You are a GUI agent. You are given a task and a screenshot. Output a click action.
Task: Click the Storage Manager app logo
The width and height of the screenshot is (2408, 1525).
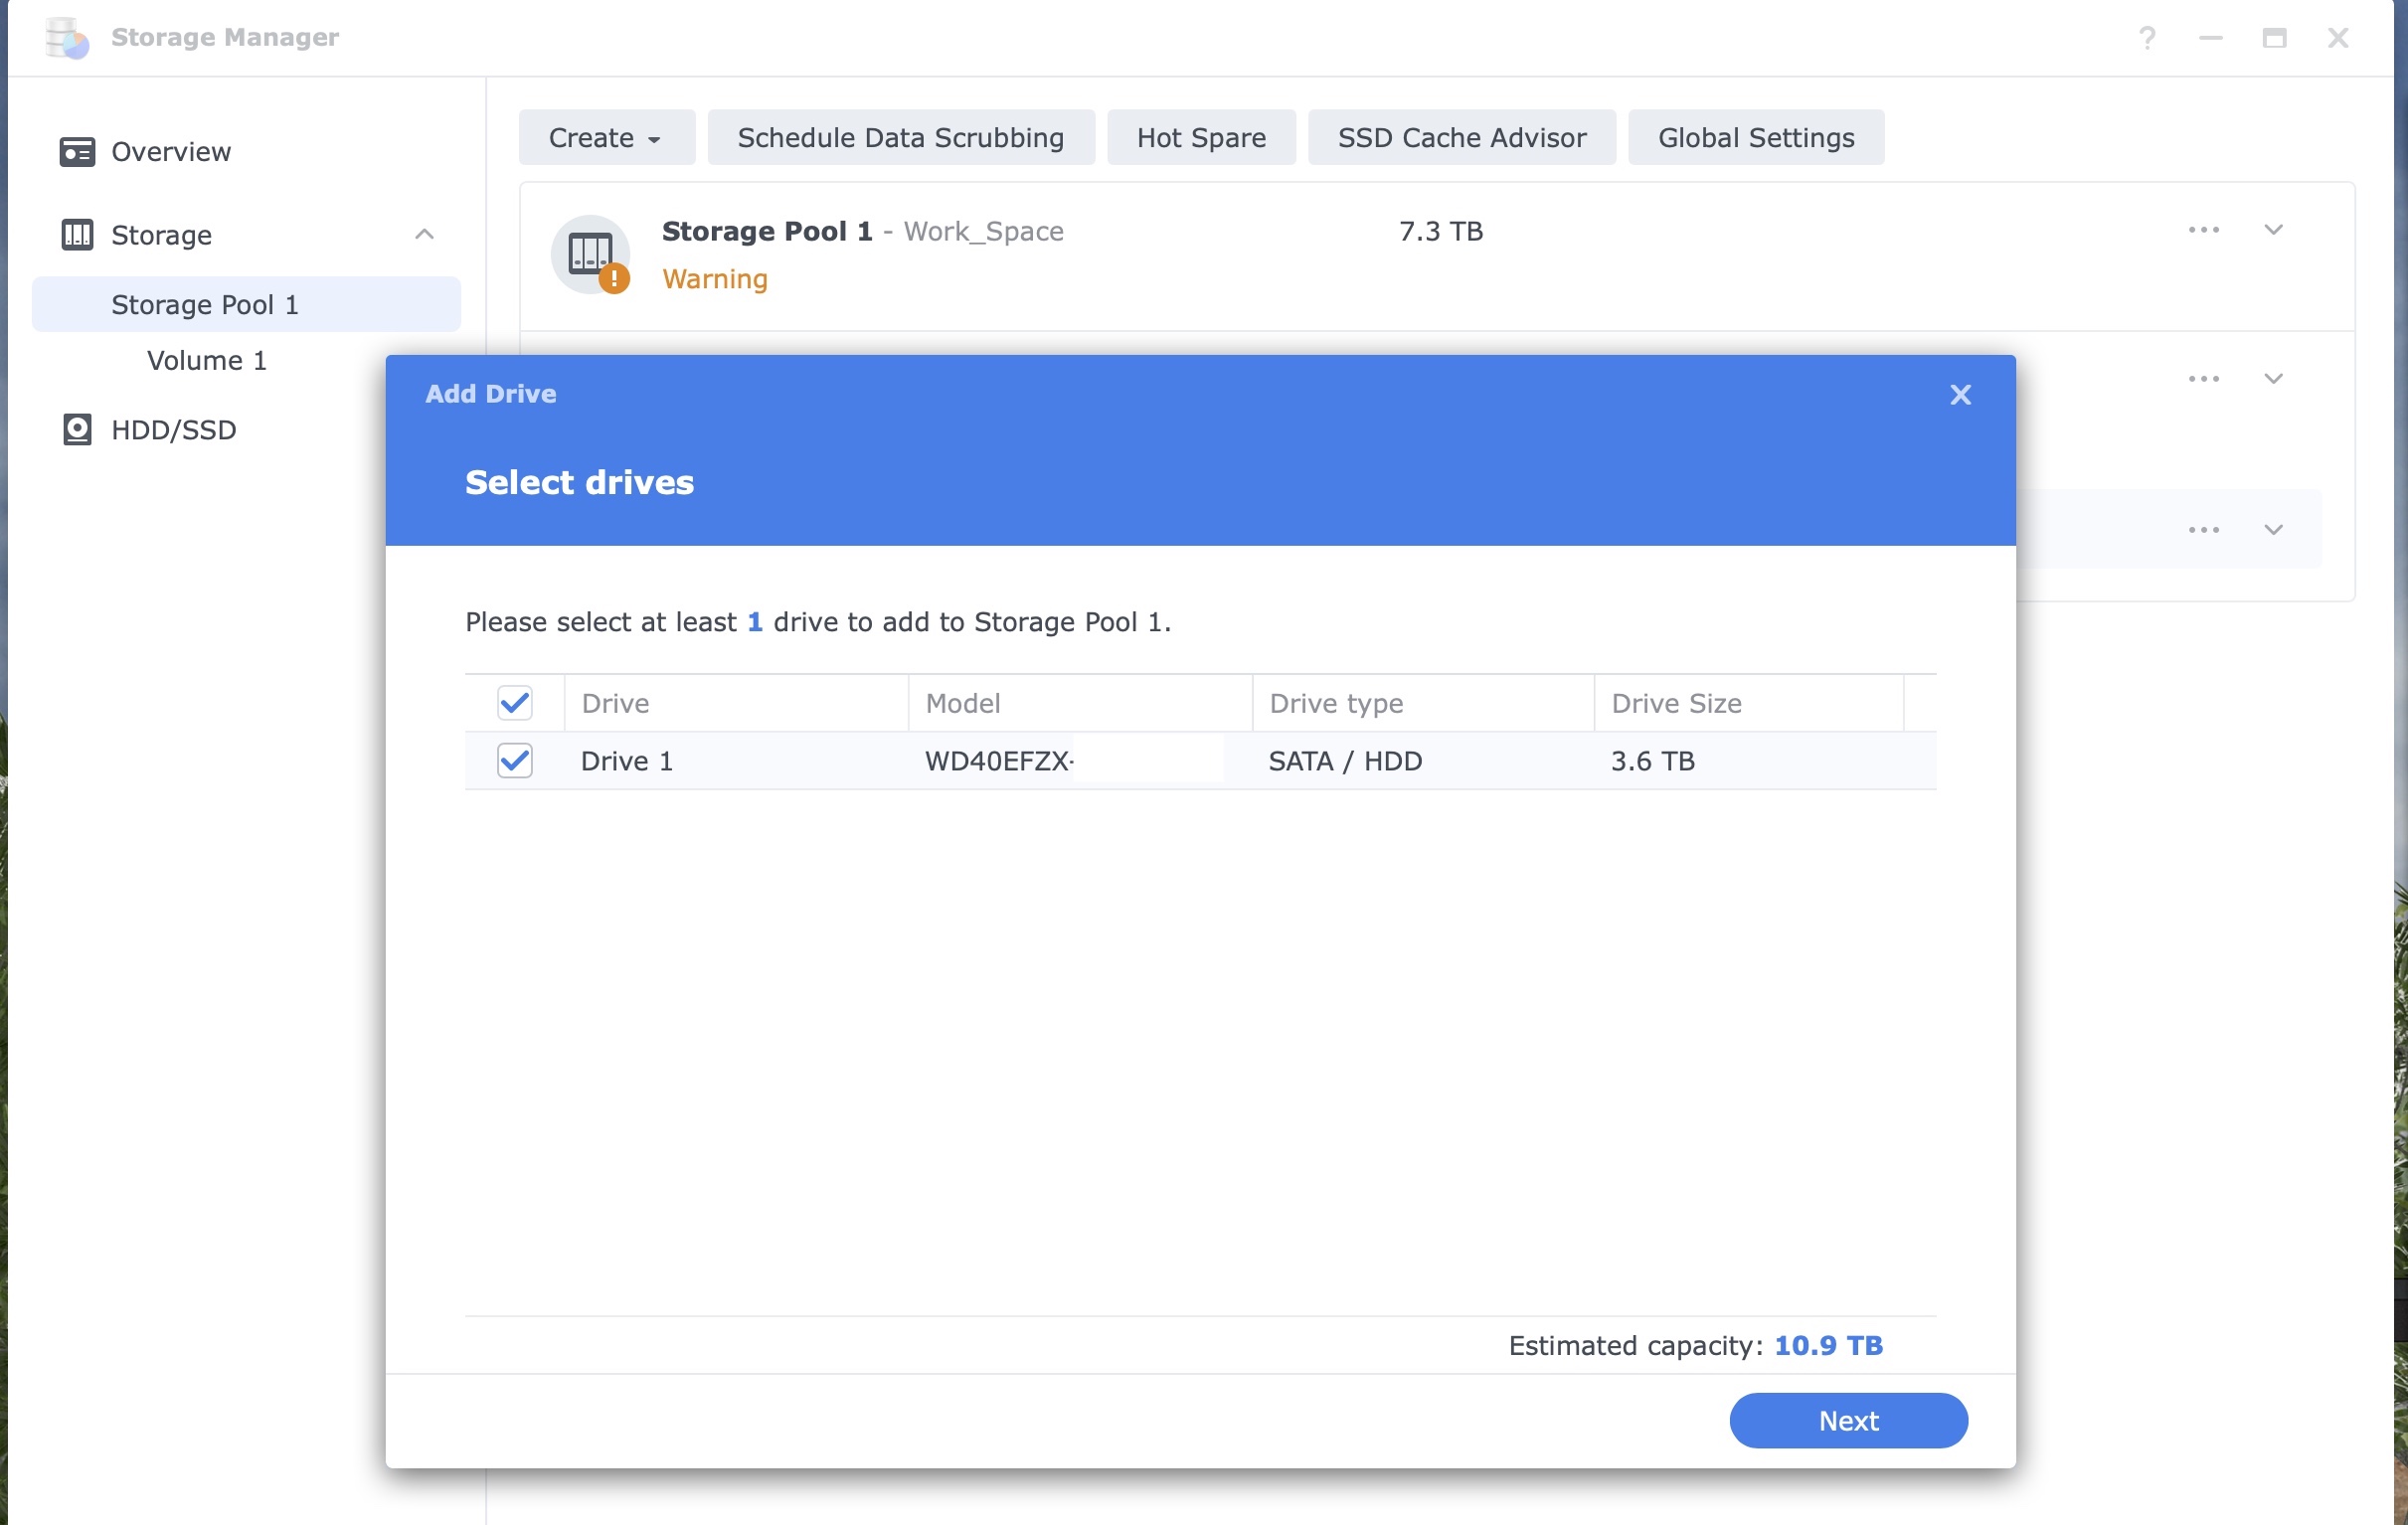(x=67, y=38)
